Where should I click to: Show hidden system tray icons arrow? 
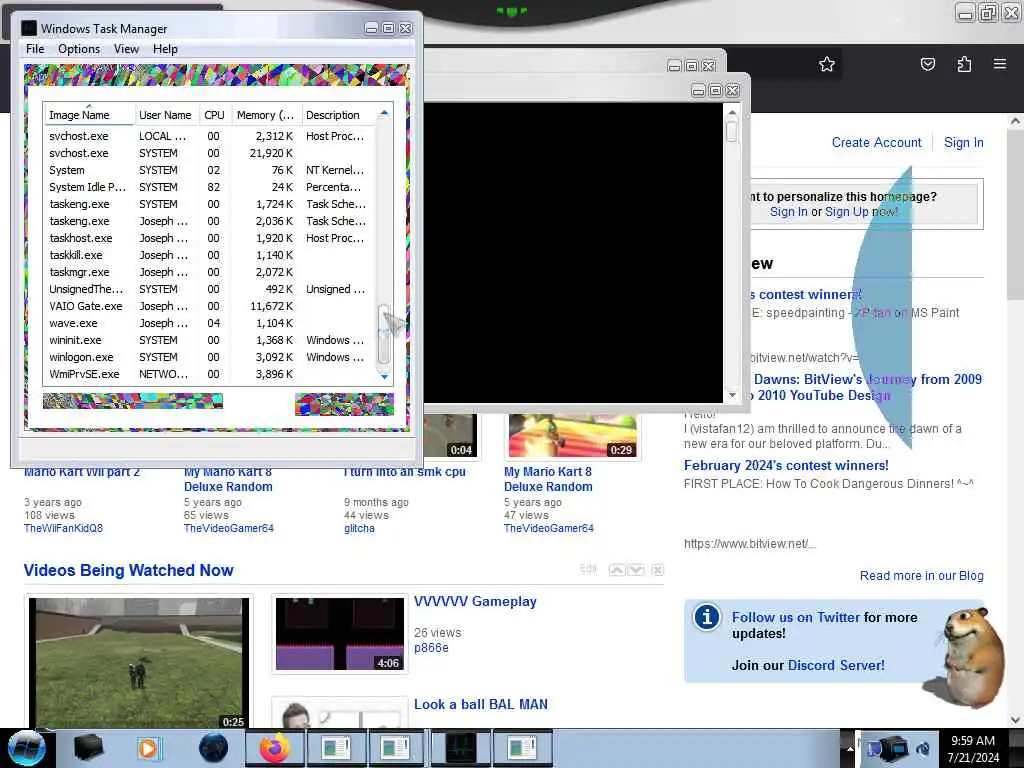point(850,748)
